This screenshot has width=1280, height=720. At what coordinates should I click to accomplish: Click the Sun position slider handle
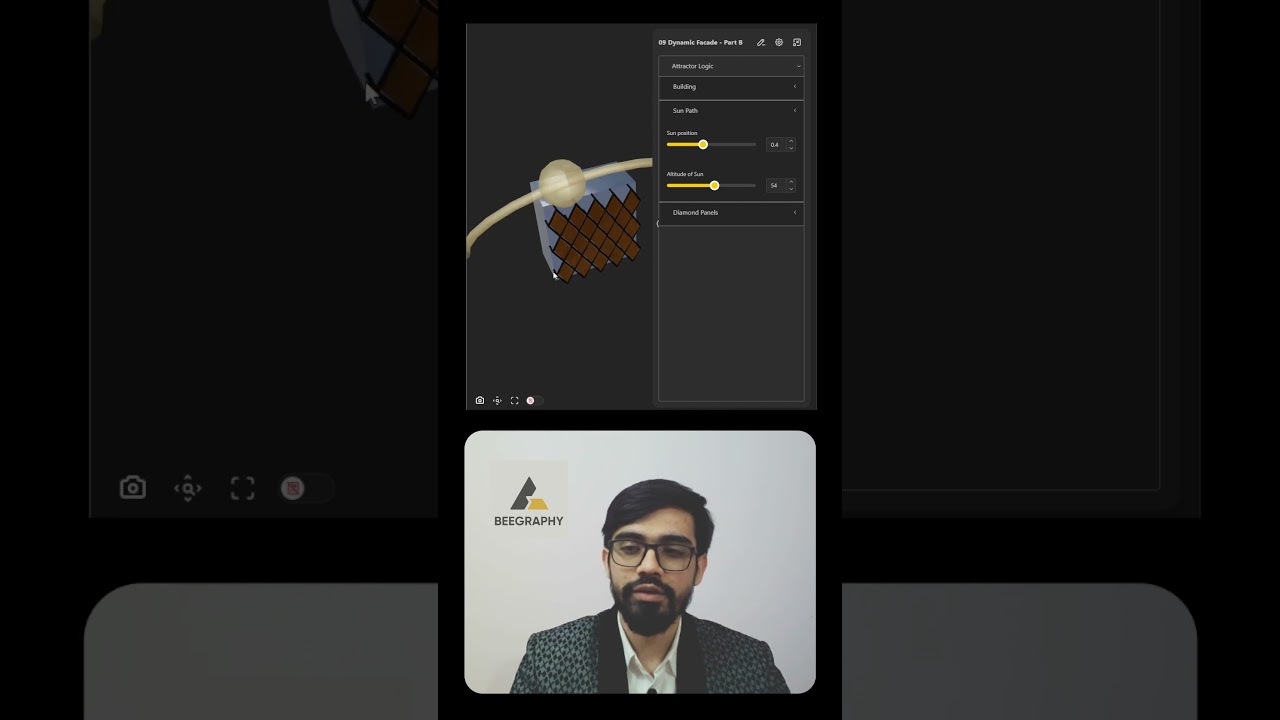point(703,145)
